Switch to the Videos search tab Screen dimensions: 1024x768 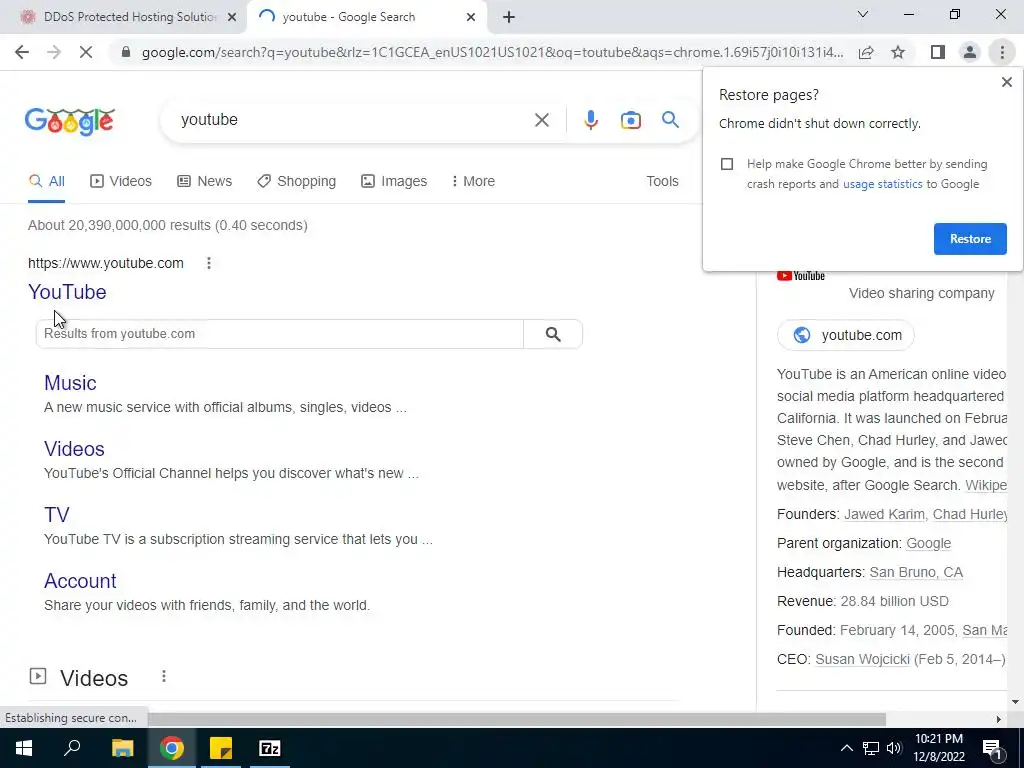(121, 182)
